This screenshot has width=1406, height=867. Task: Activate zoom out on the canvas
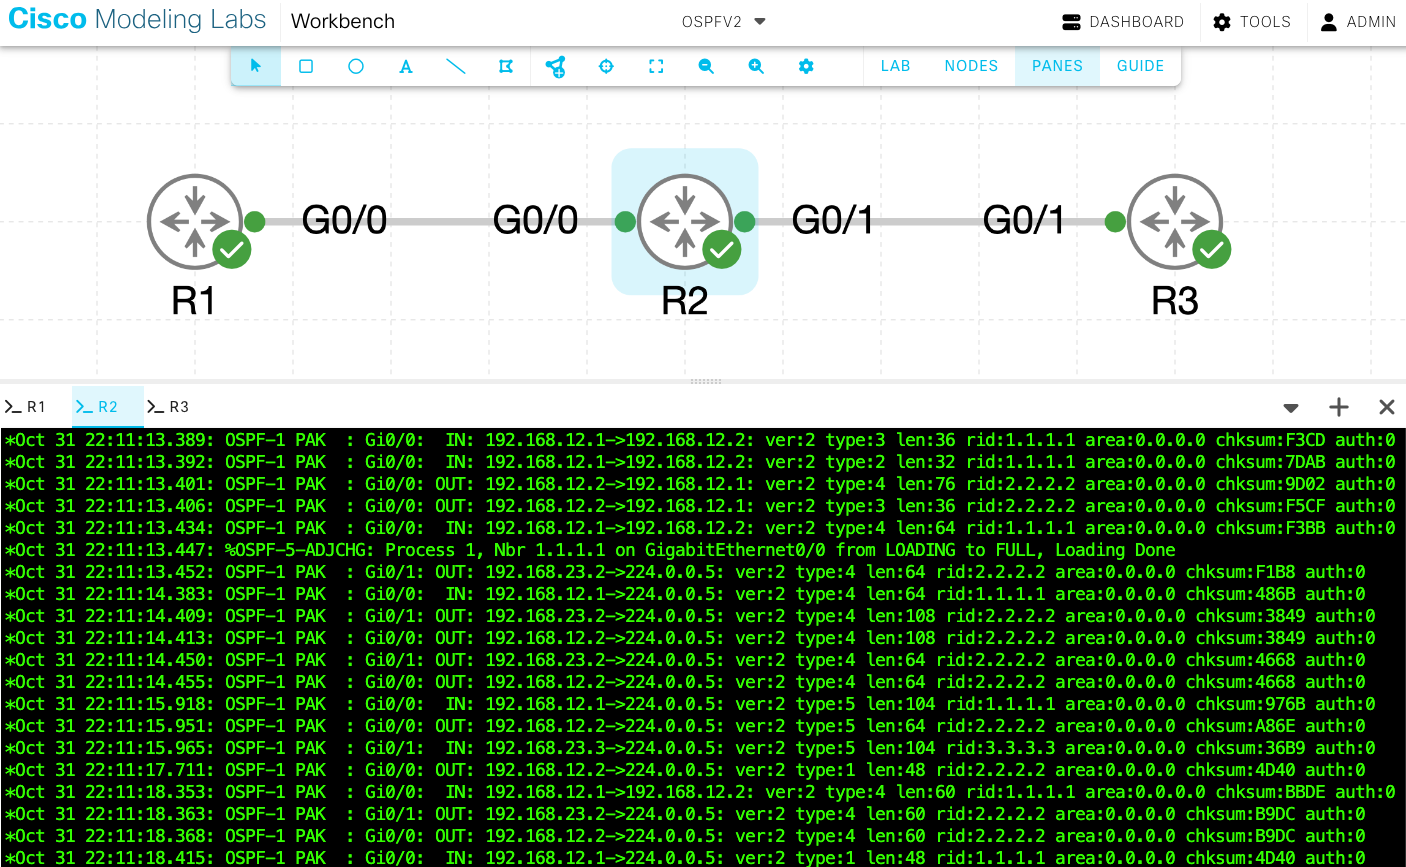(x=706, y=66)
